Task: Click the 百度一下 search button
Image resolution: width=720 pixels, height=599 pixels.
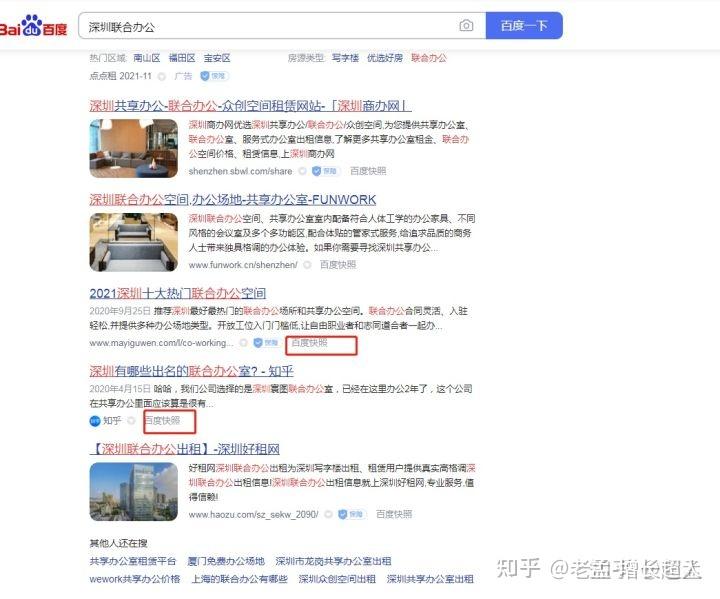Action: pyautogui.click(x=524, y=26)
